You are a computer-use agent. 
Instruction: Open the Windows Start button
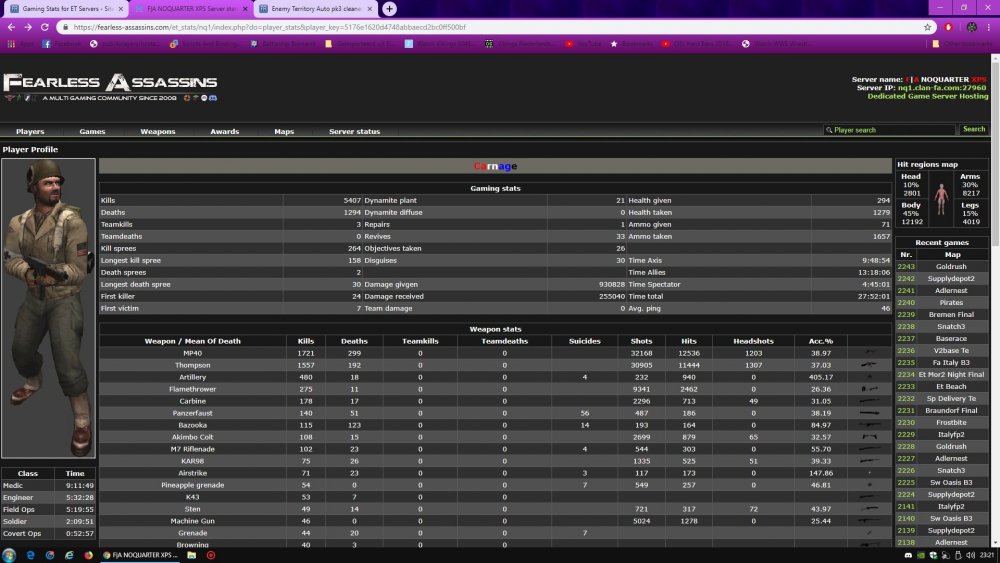tap(9, 555)
